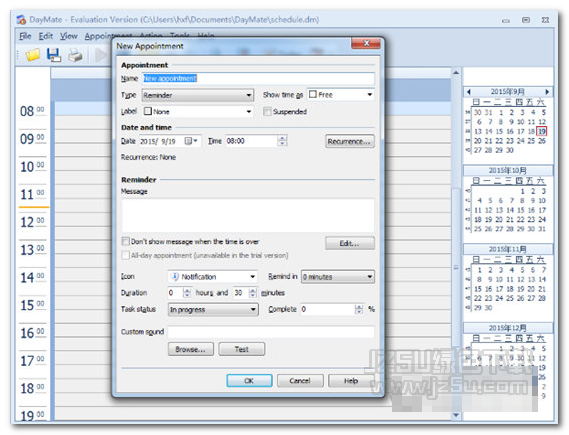Click the 12:00 time slot label

[32, 222]
